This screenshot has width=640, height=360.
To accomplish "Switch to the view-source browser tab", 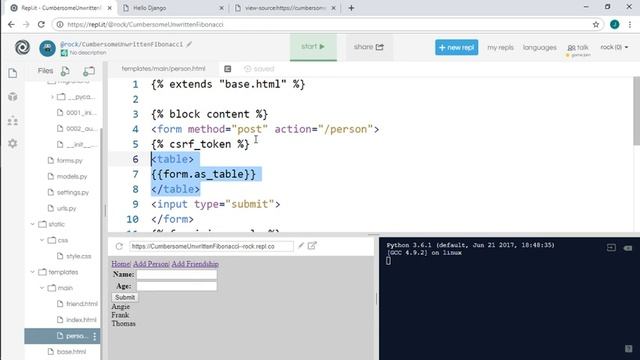I will pyautogui.click(x=285, y=8).
